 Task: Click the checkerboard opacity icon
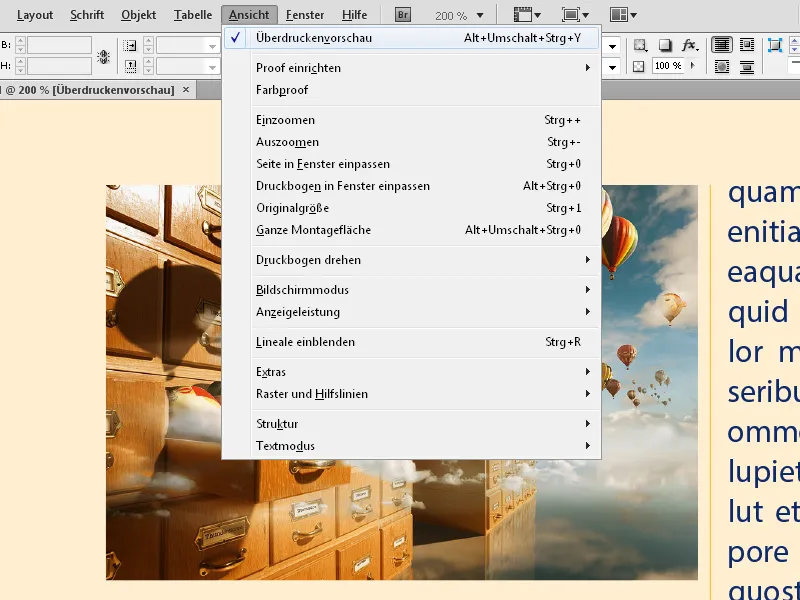click(x=638, y=66)
